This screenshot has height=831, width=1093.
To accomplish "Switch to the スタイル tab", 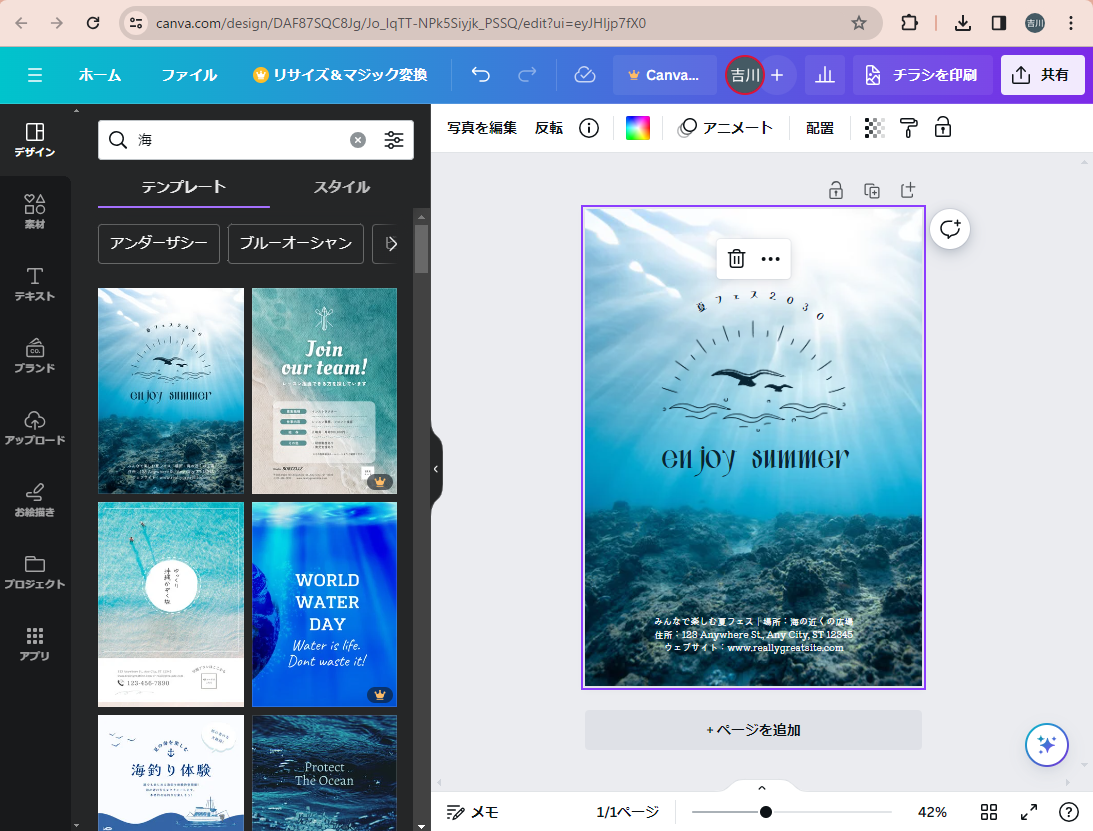I will coord(342,187).
